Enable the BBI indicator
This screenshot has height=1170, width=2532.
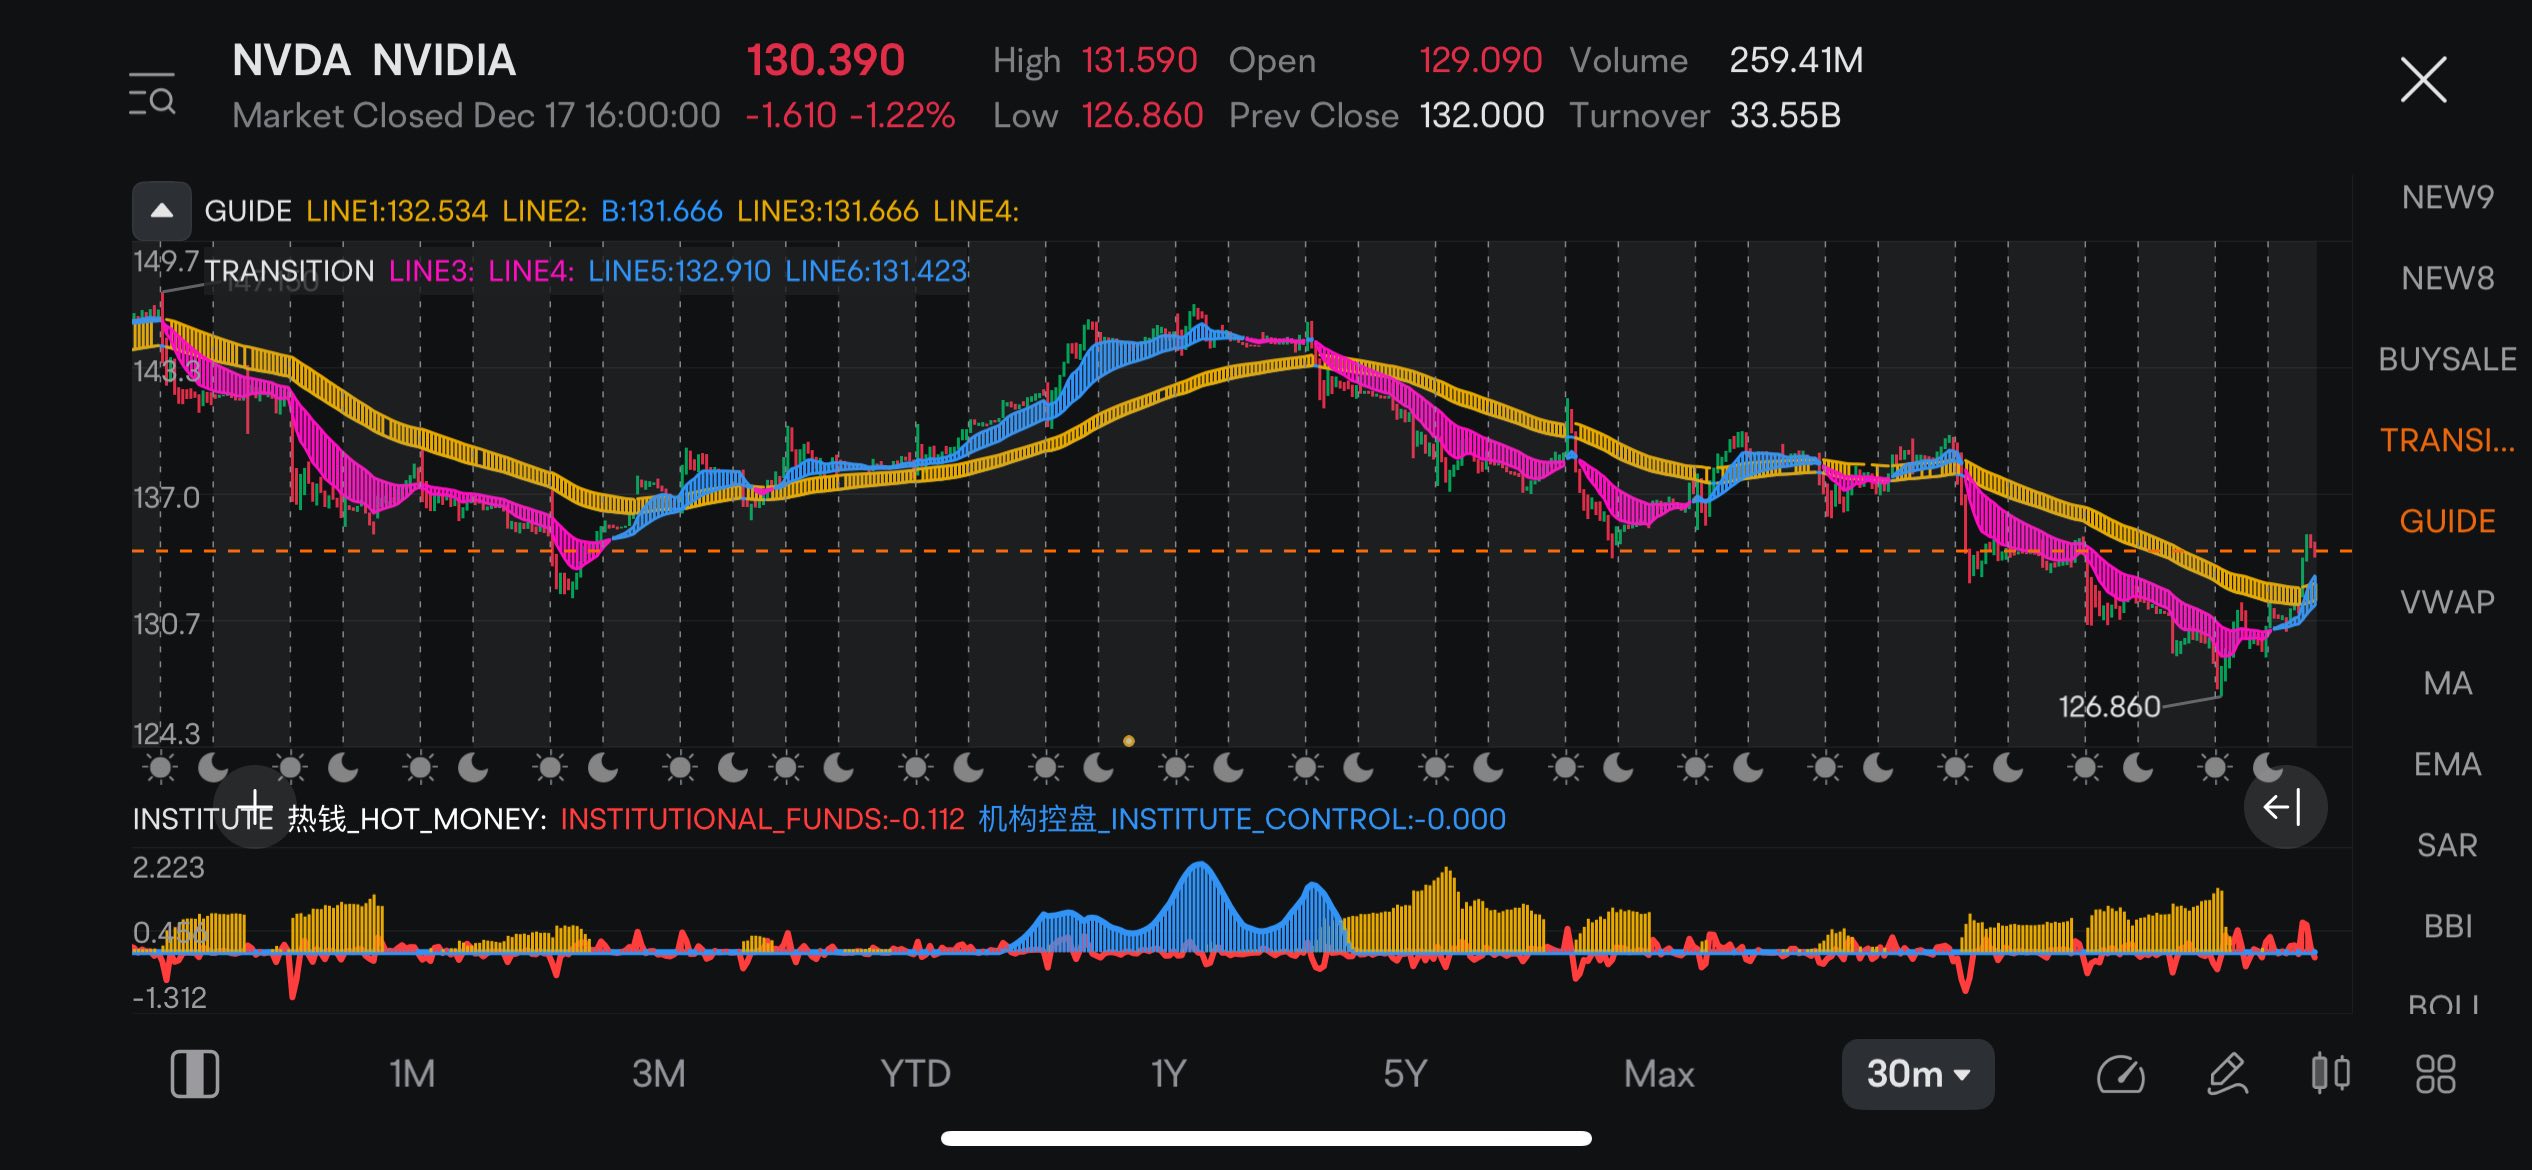click(x=2447, y=926)
